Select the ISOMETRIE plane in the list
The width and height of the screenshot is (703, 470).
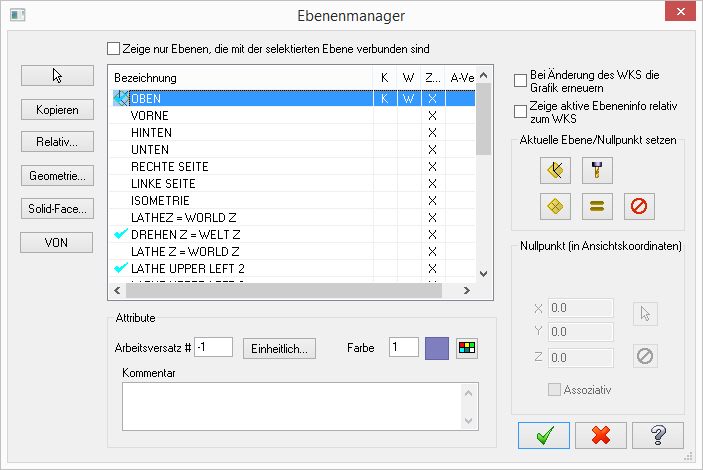[x=160, y=200]
